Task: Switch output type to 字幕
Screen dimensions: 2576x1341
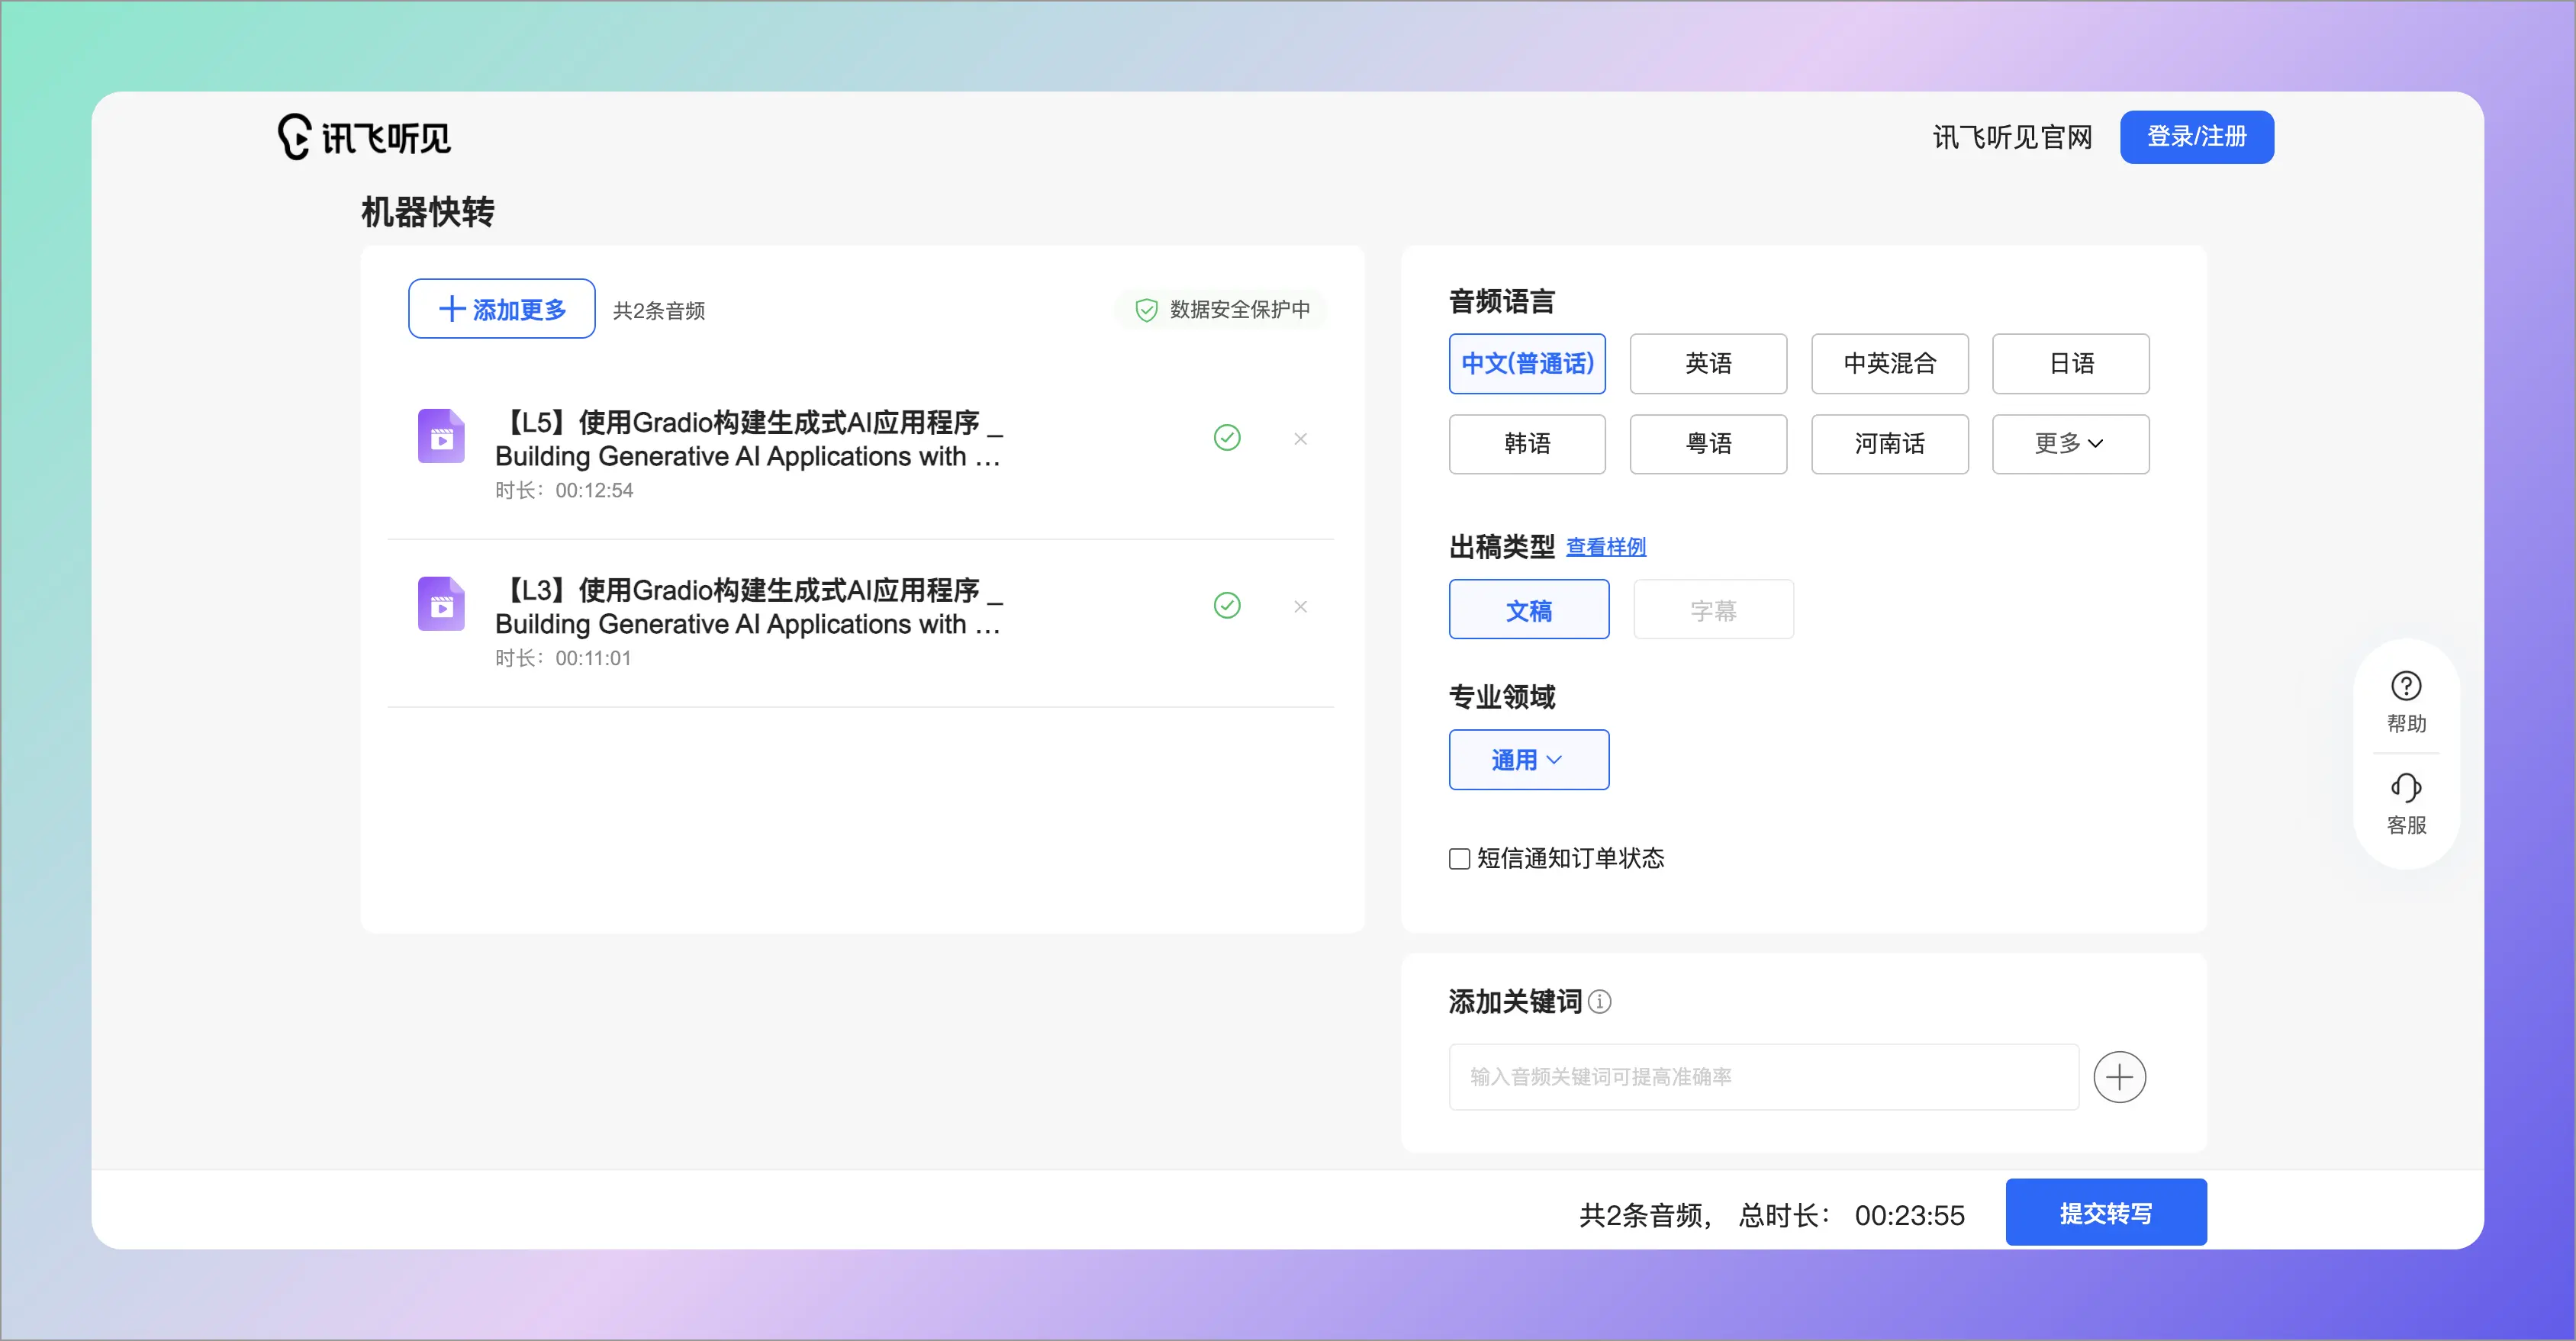Action: 1712,610
